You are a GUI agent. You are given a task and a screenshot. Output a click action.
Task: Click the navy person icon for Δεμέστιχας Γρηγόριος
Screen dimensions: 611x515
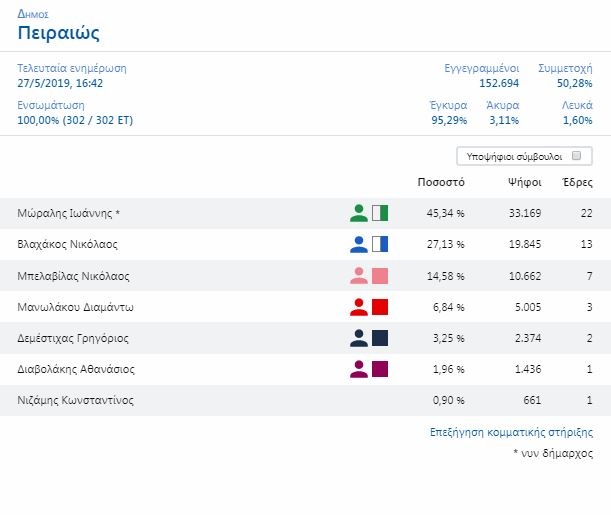point(358,338)
